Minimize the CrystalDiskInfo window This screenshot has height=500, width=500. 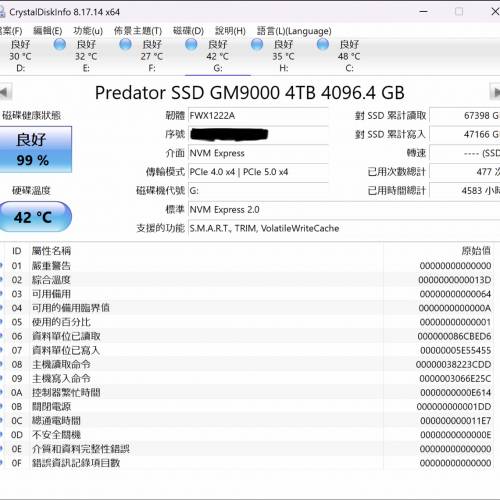click(424, 12)
